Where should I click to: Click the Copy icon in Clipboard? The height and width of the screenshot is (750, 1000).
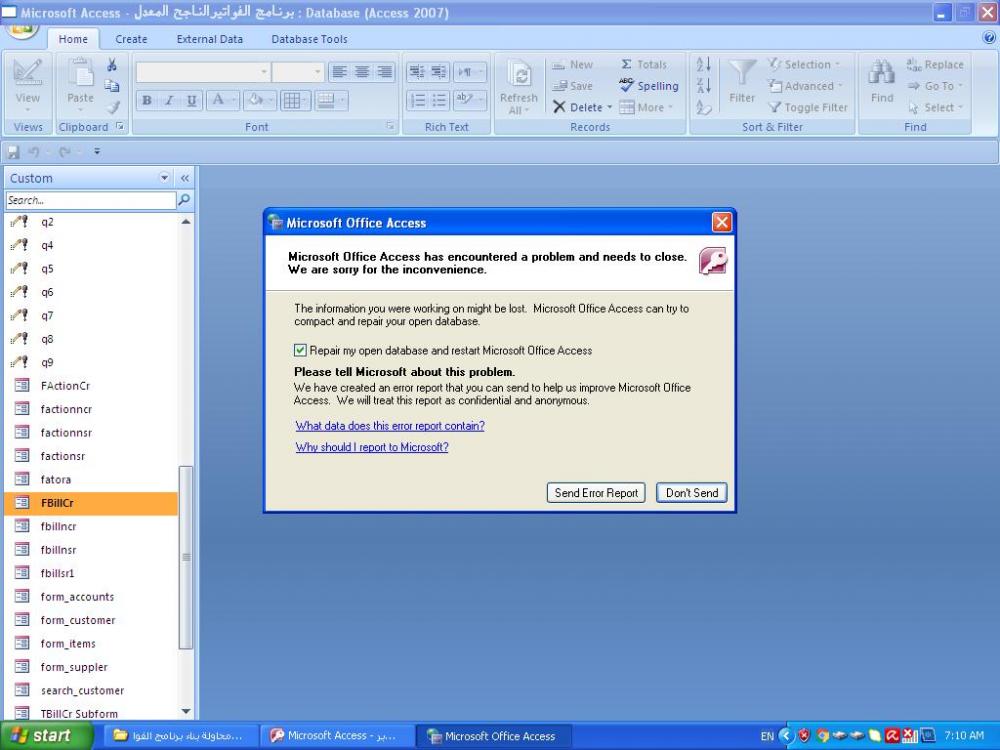point(112,85)
